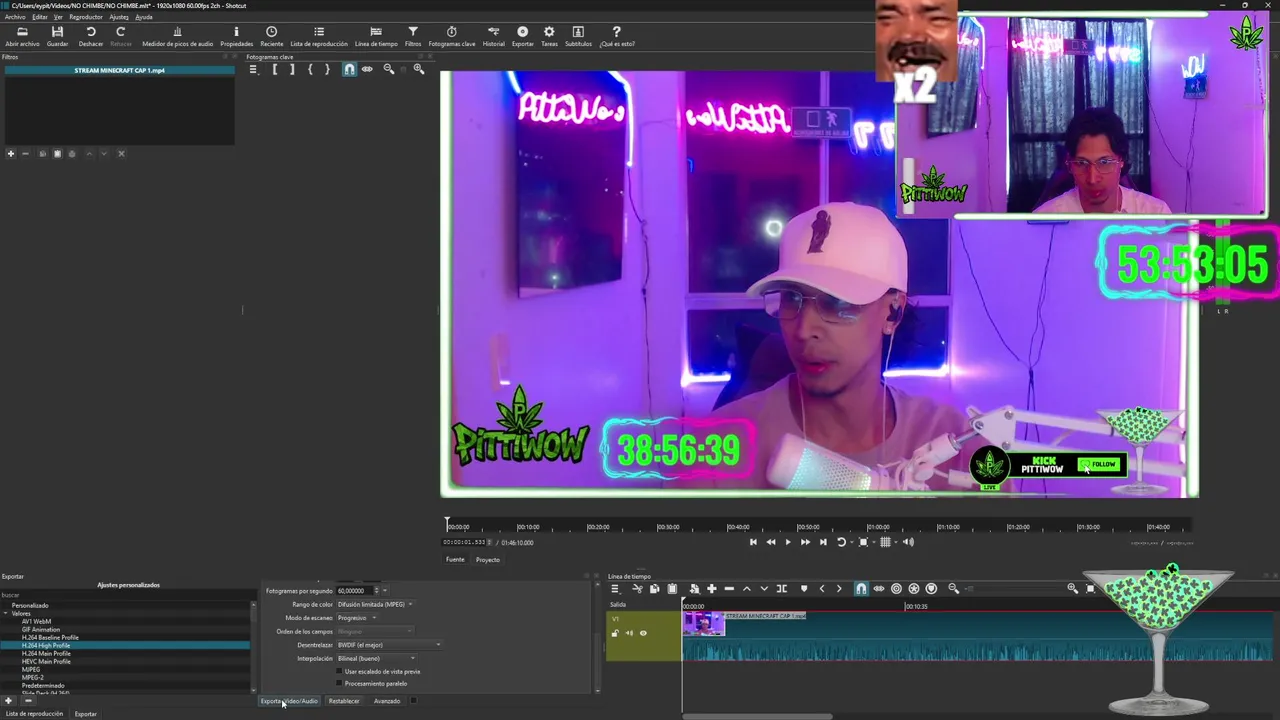Enable Procesamiento paralelo checkbox
The width and height of the screenshot is (1280, 720).
pyautogui.click(x=340, y=684)
